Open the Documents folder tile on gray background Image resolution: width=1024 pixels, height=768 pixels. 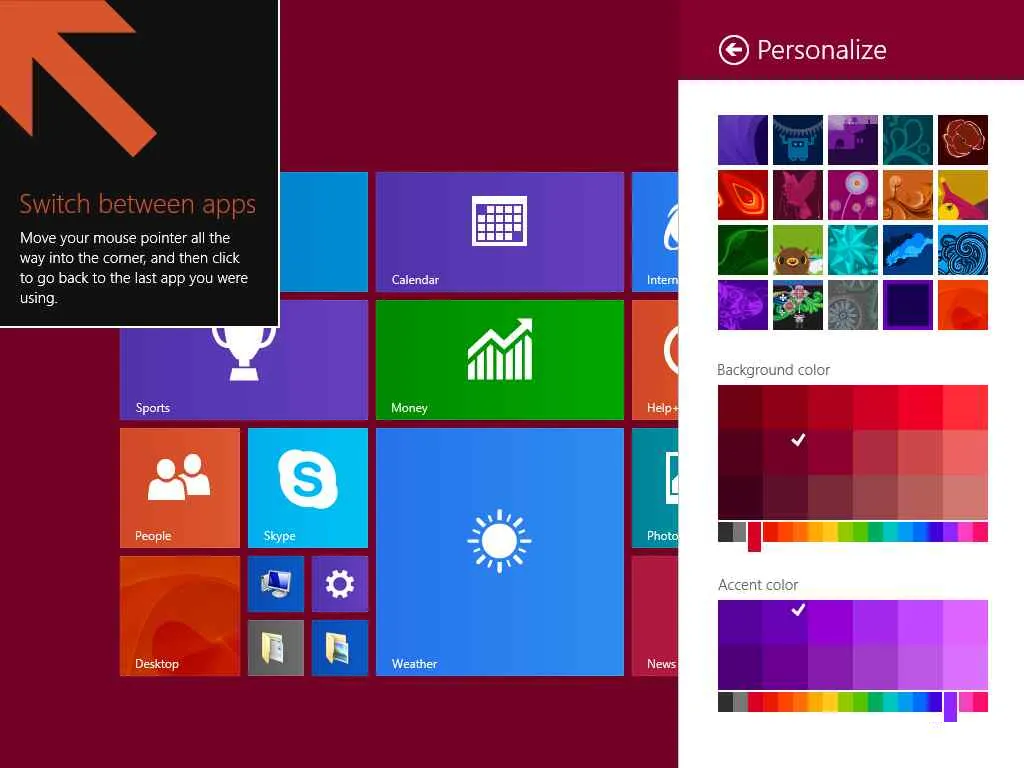tap(276, 648)
